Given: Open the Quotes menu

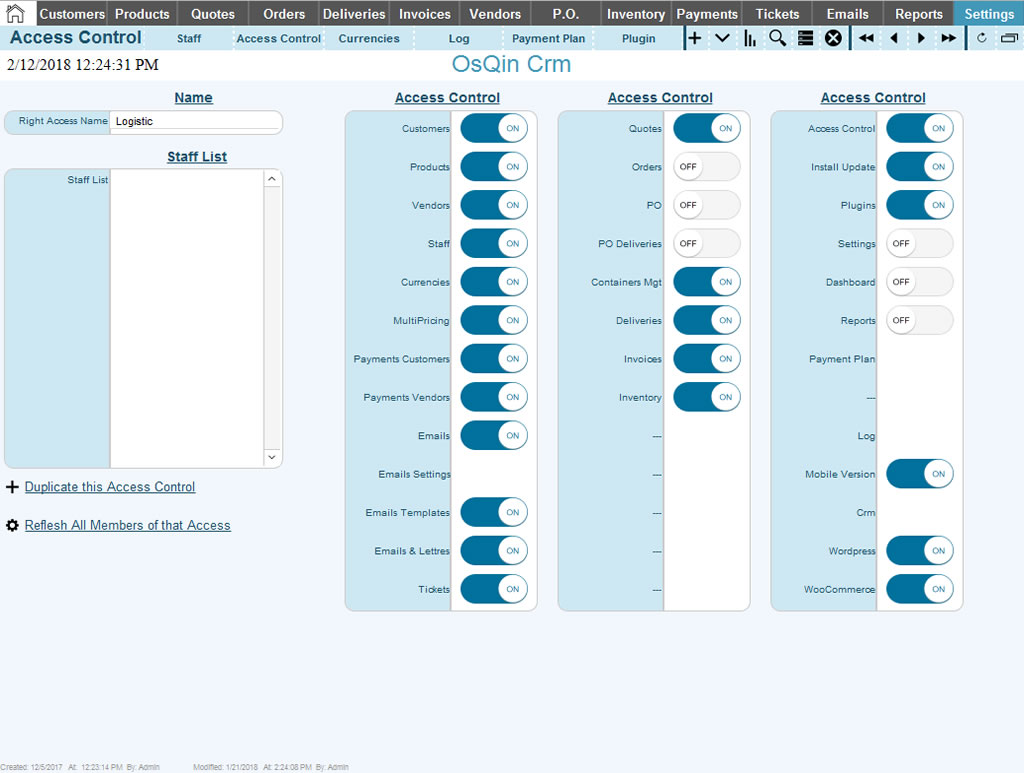Looking at the screenshot, I should tap(213, 14).
